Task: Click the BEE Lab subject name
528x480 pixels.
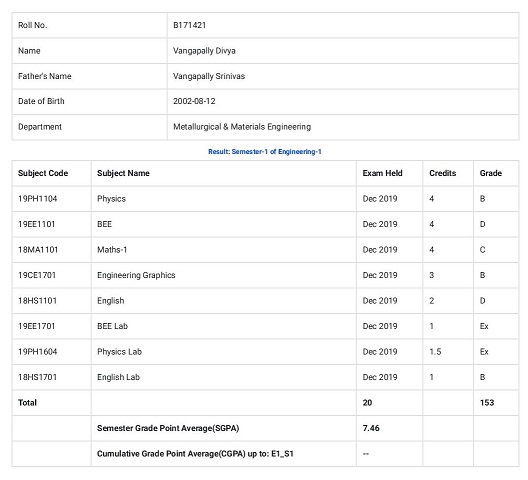Action: tap(112, 326)
